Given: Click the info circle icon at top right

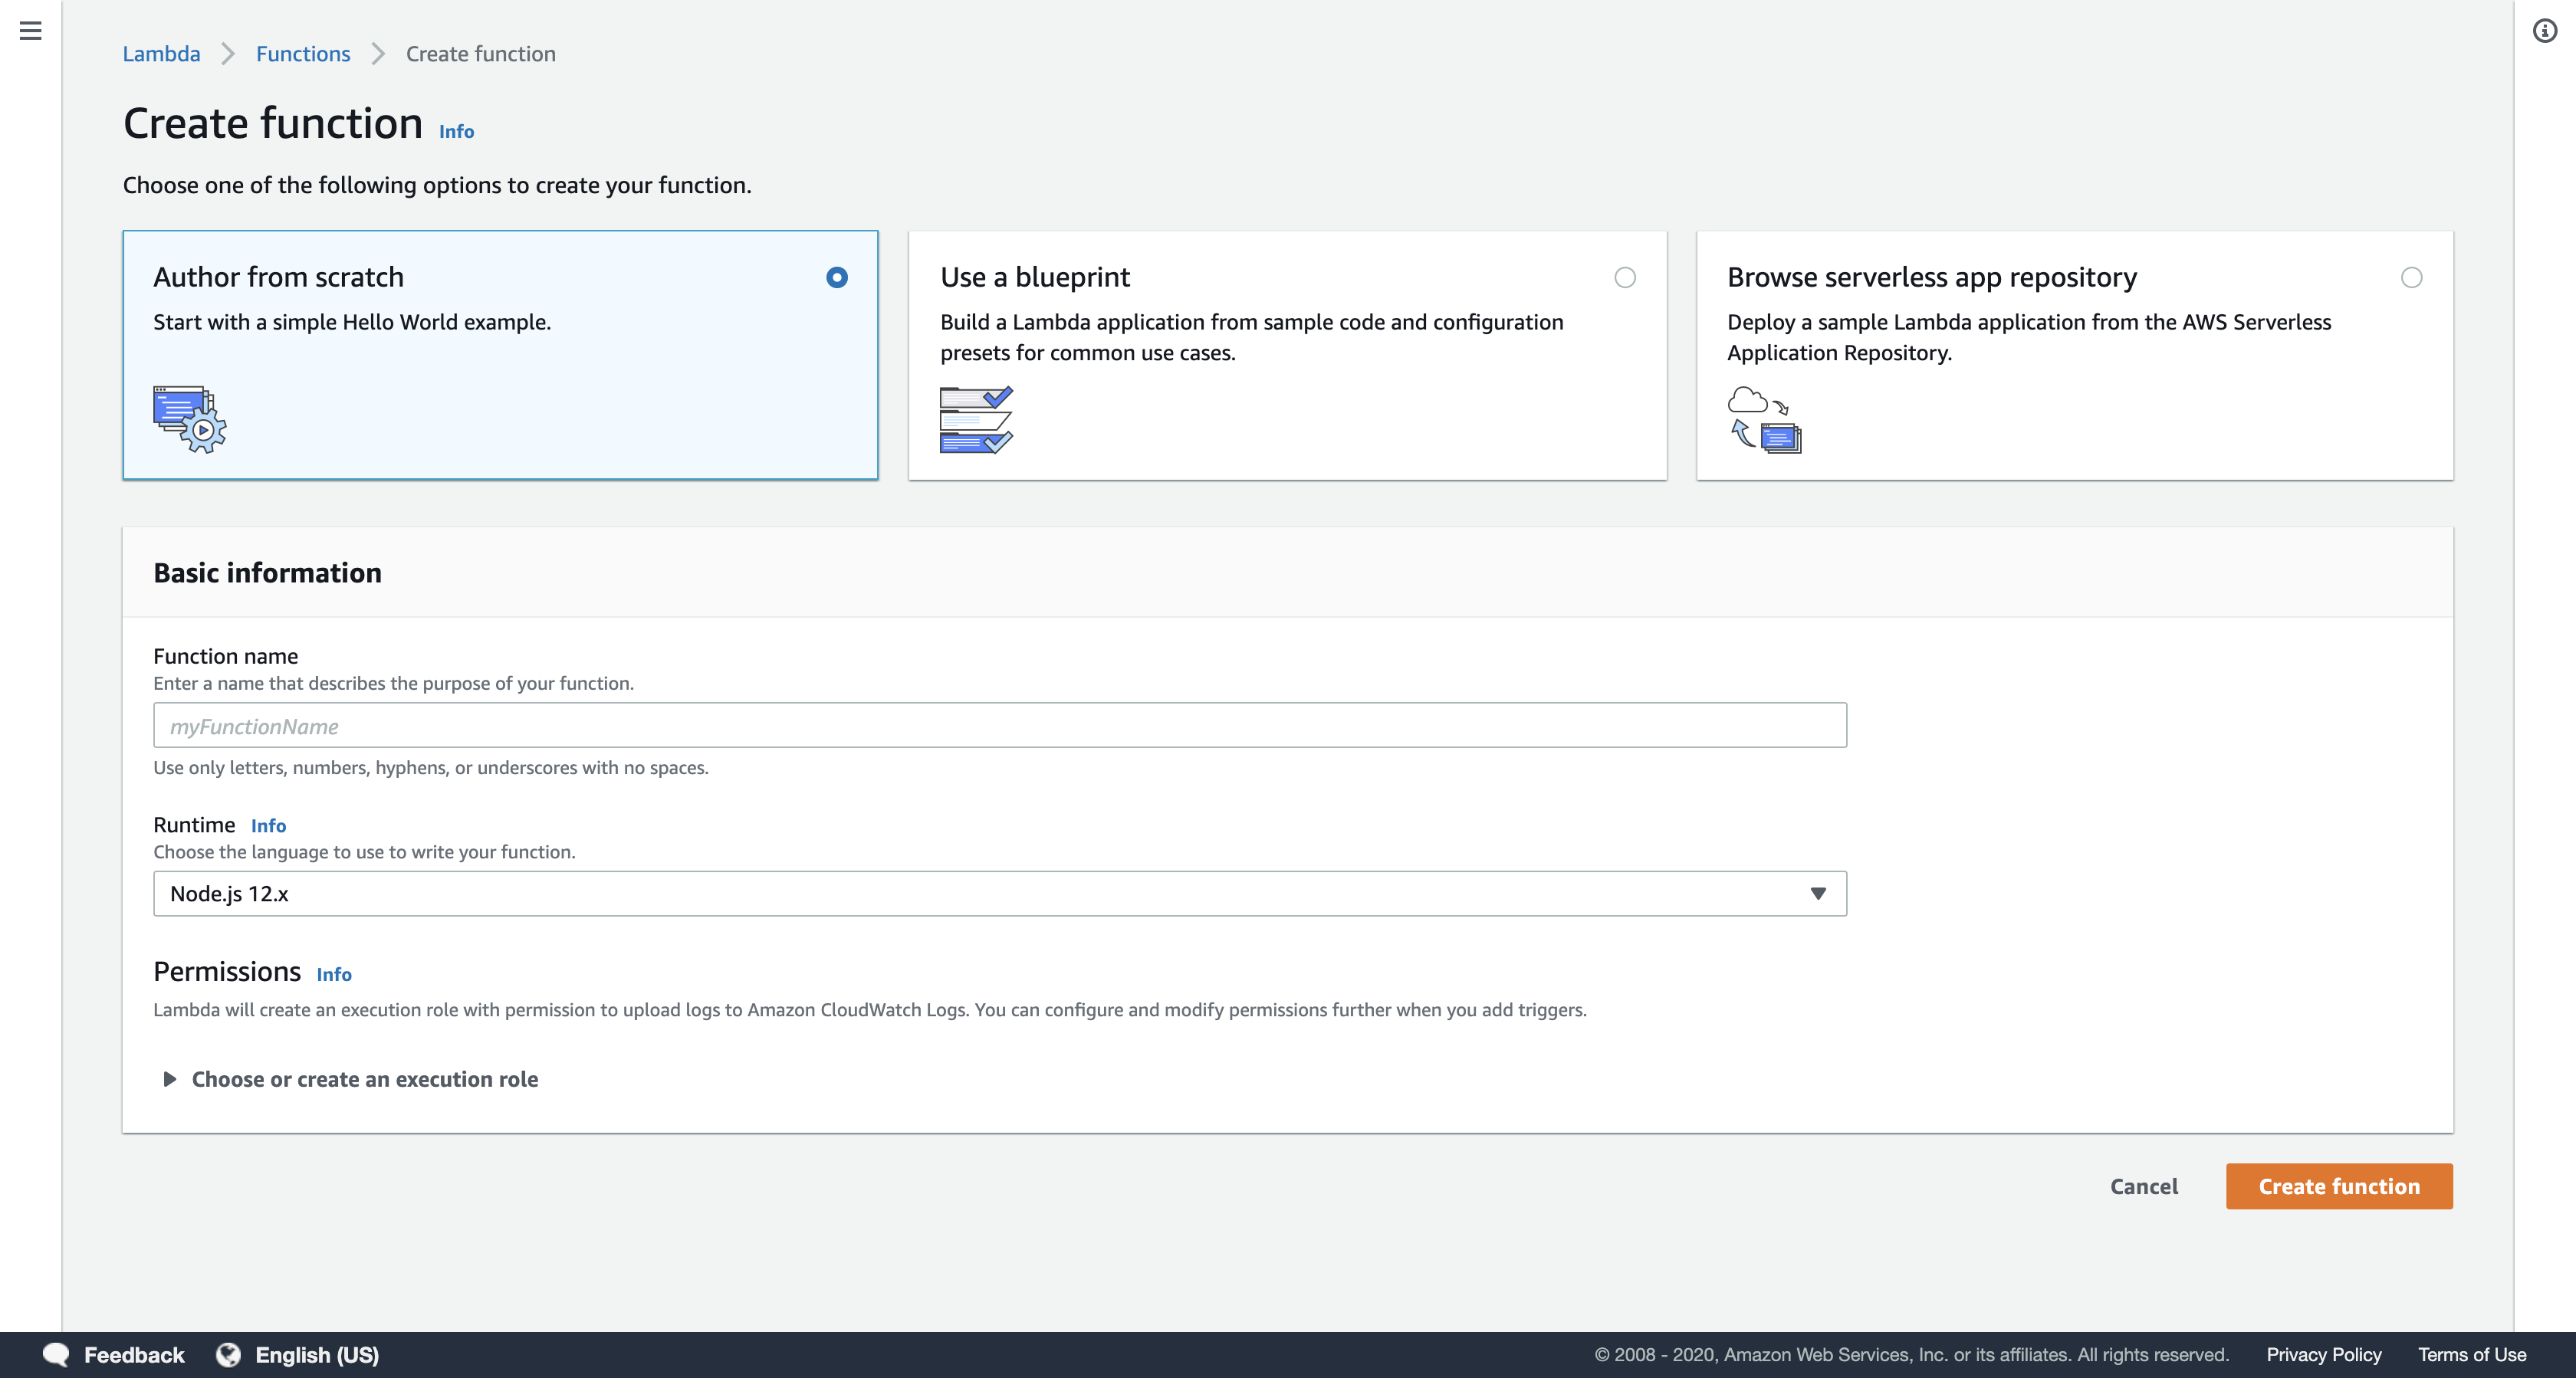Looking at the screenshot, I should (2544, 31).
